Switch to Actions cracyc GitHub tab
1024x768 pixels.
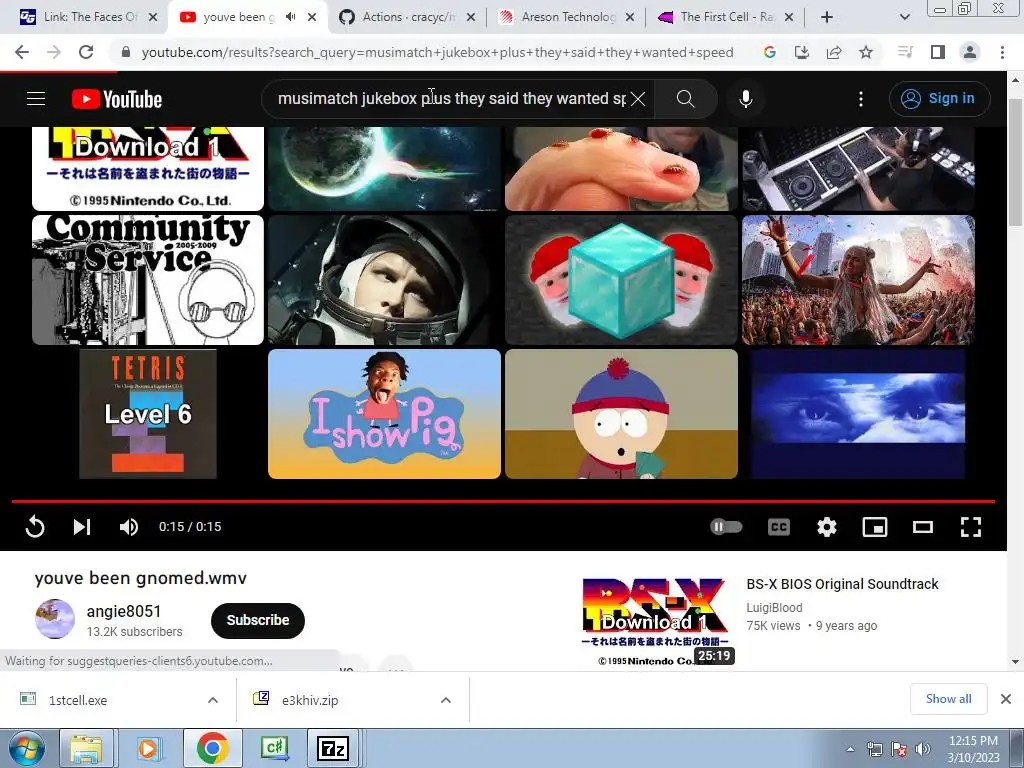pos(408,18)
